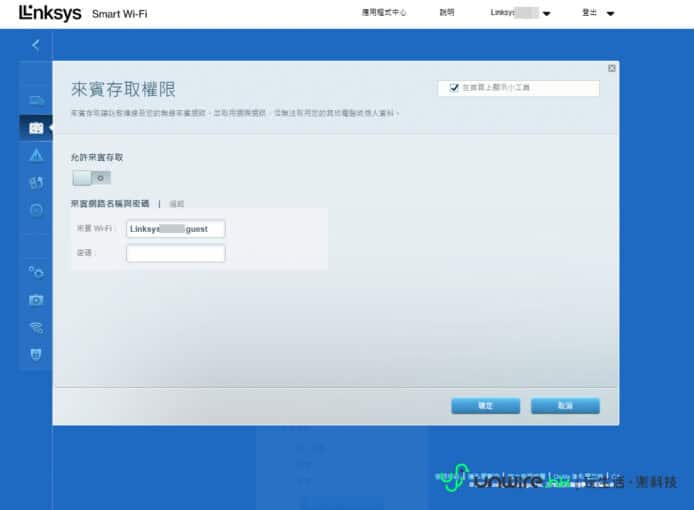Open Device List sidebar icon
The image size is (694, 510).
tap(36, 100)
